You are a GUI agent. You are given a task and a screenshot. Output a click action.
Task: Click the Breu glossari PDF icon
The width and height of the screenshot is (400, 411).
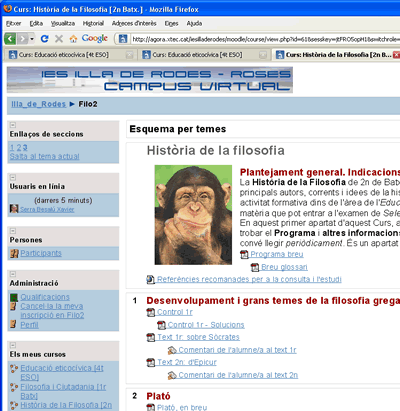(x=255, y=267)
